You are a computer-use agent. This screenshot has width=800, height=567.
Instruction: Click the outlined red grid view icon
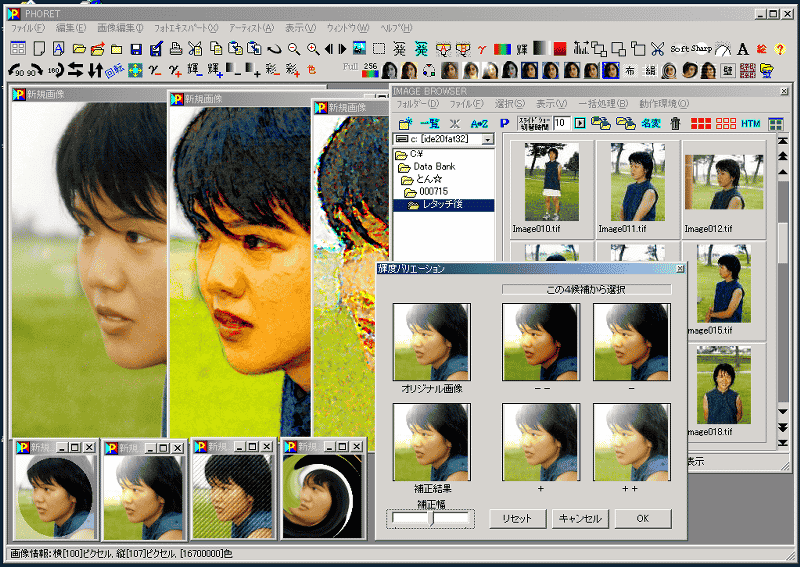[x=726, y=123]
